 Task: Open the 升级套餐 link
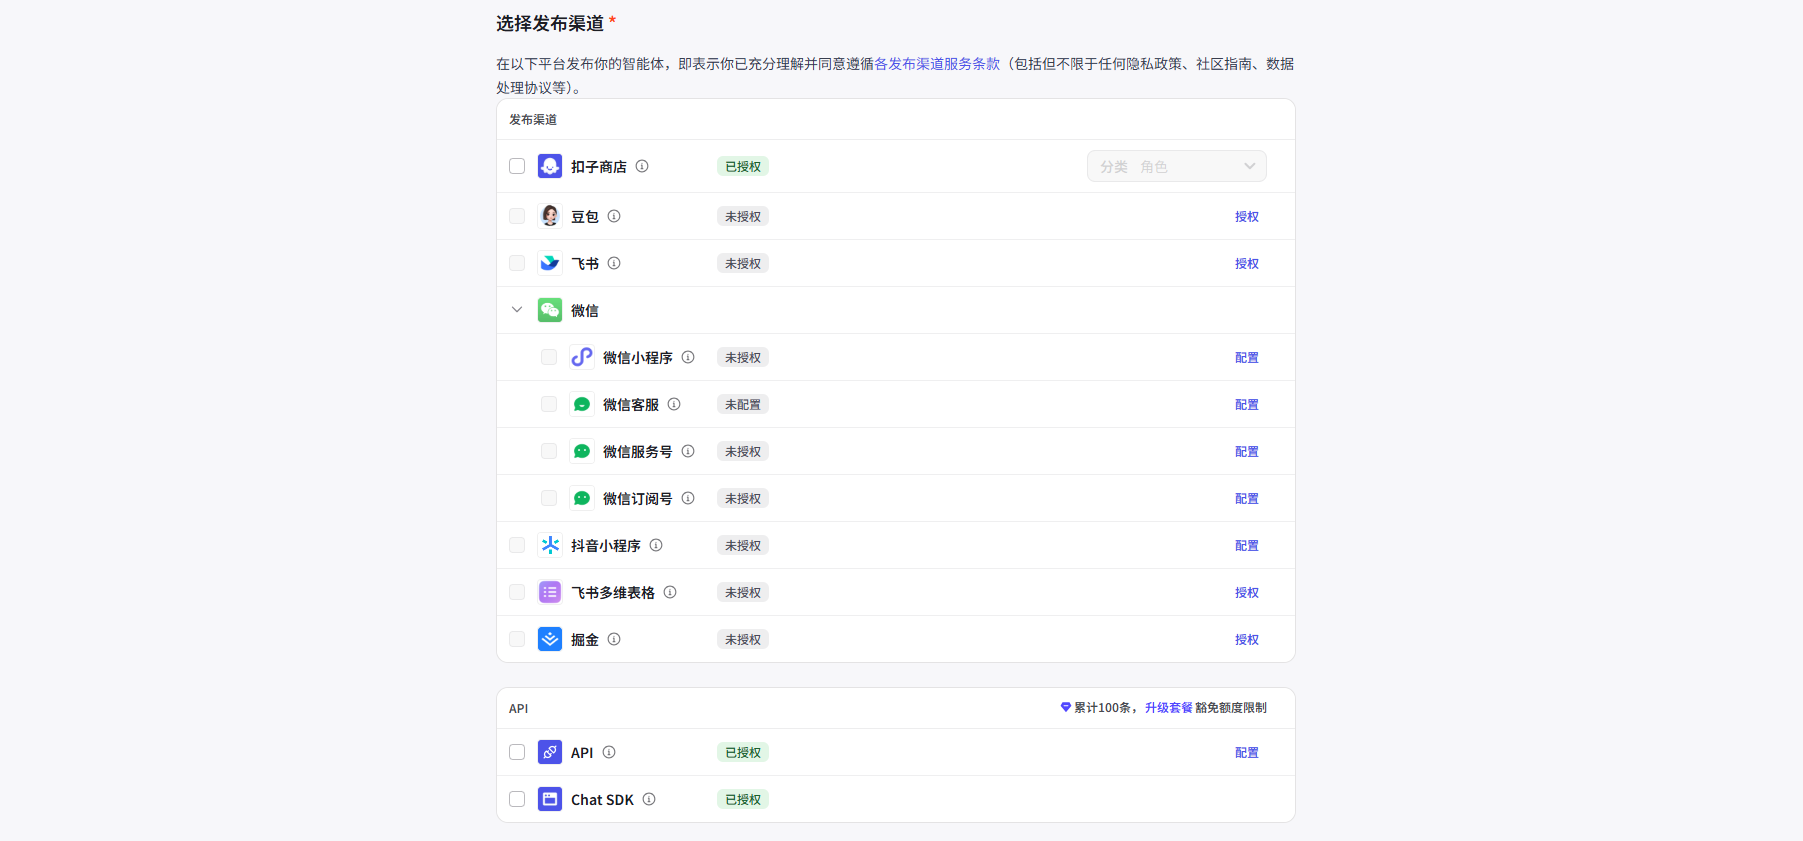point(1169,707)
